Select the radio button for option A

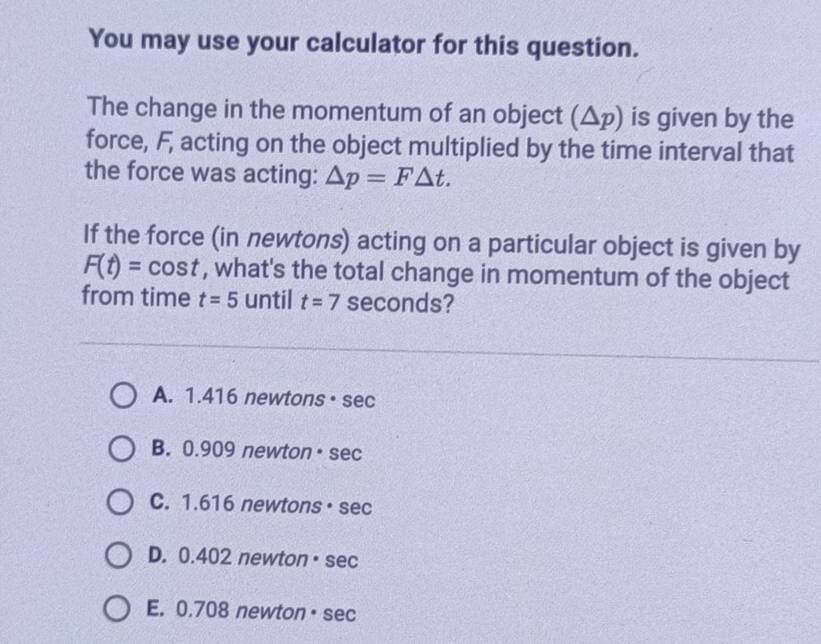(x=121, y=400)
